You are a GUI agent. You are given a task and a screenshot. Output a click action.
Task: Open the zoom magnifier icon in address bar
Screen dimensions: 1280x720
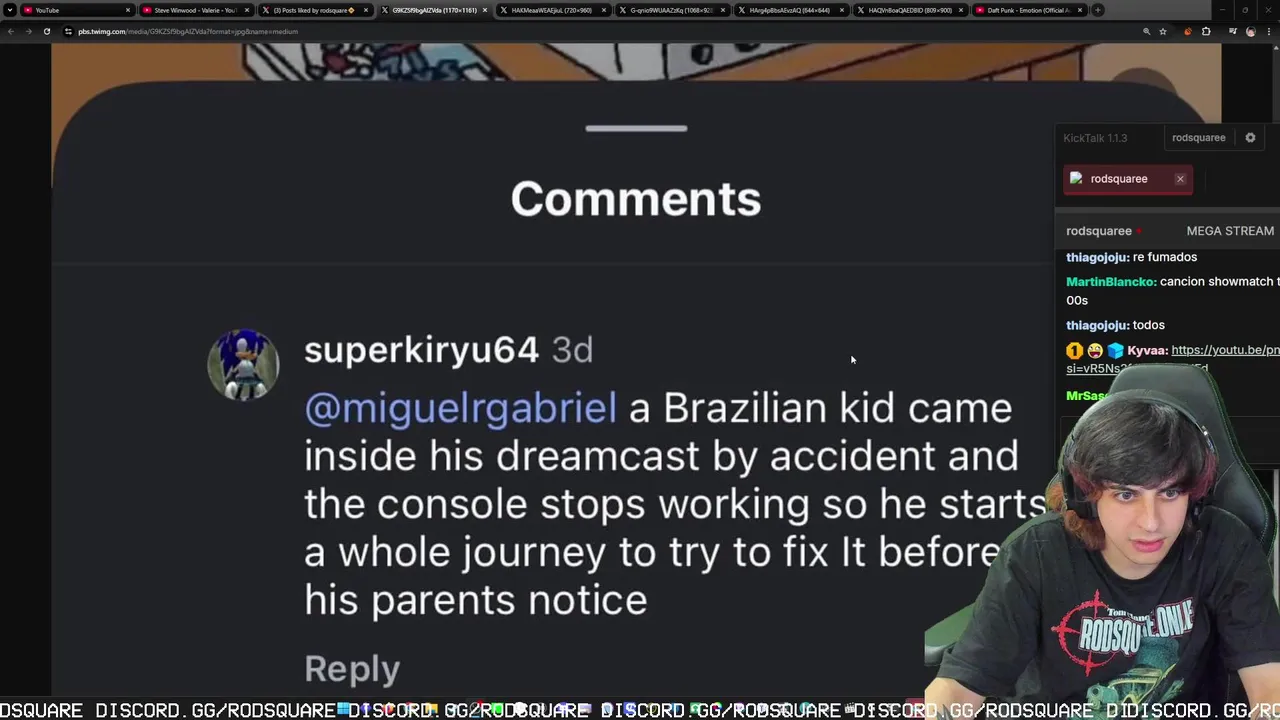click(1147, 31)
